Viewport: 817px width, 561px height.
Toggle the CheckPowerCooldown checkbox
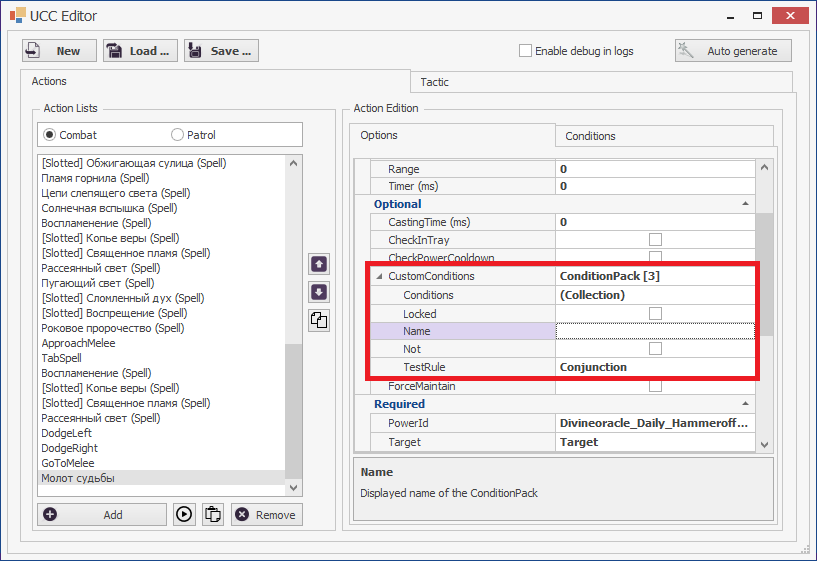[x=655, y=256]
